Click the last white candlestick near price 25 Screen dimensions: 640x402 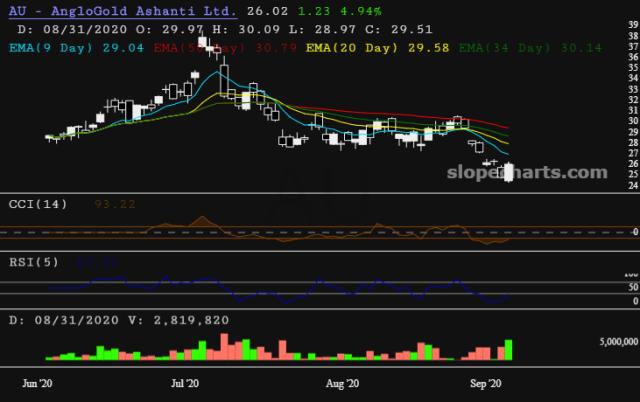point(509,172)
